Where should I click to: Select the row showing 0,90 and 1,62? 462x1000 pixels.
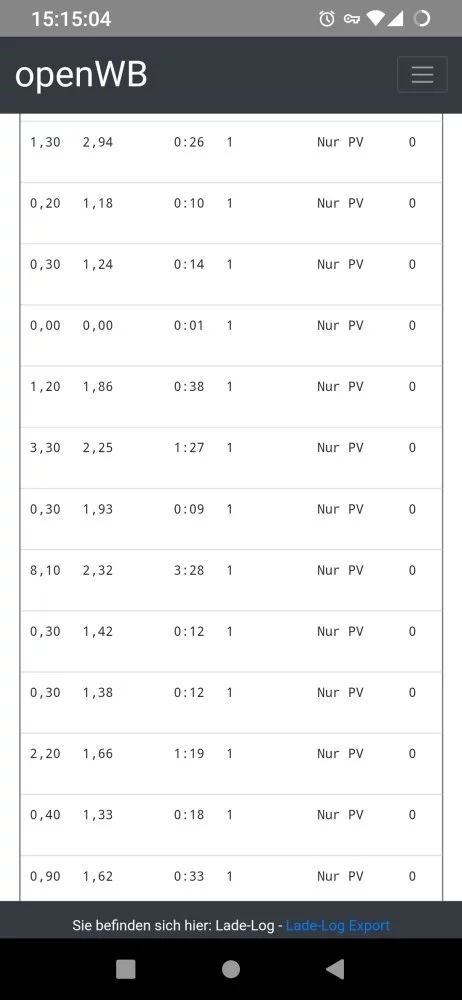(x=230, y=878)
